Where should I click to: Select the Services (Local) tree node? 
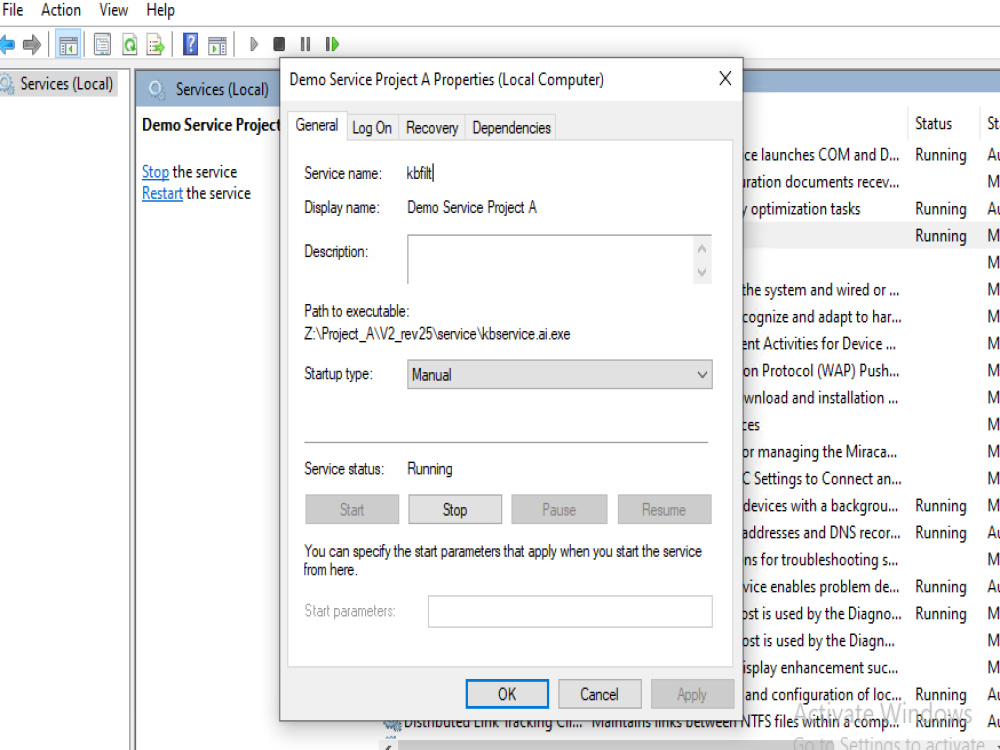tap(66, 84)
